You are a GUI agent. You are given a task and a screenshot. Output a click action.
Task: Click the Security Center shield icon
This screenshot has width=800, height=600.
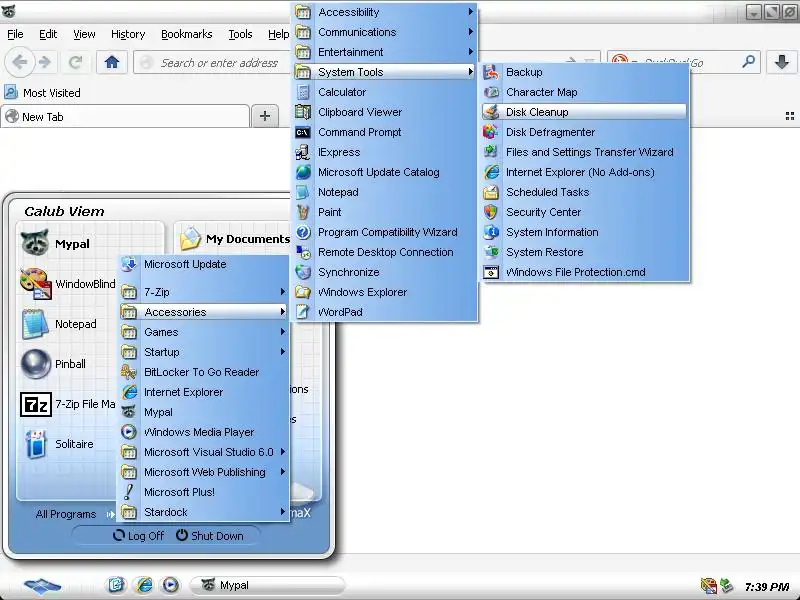coord(491,212)
